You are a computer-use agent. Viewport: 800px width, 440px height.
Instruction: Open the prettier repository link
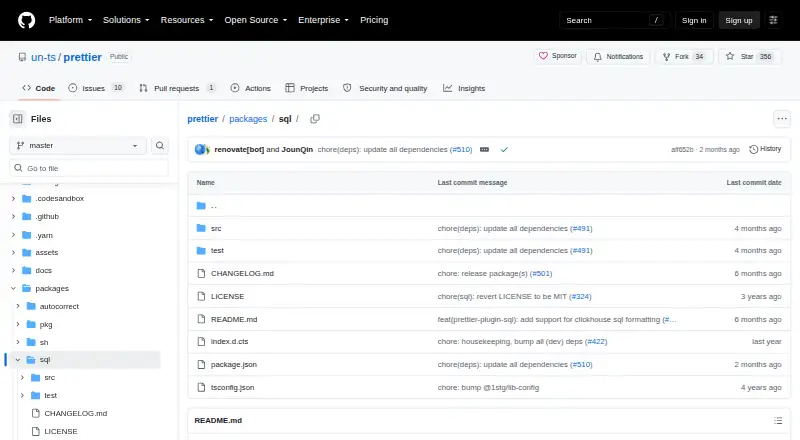(83, 57)
